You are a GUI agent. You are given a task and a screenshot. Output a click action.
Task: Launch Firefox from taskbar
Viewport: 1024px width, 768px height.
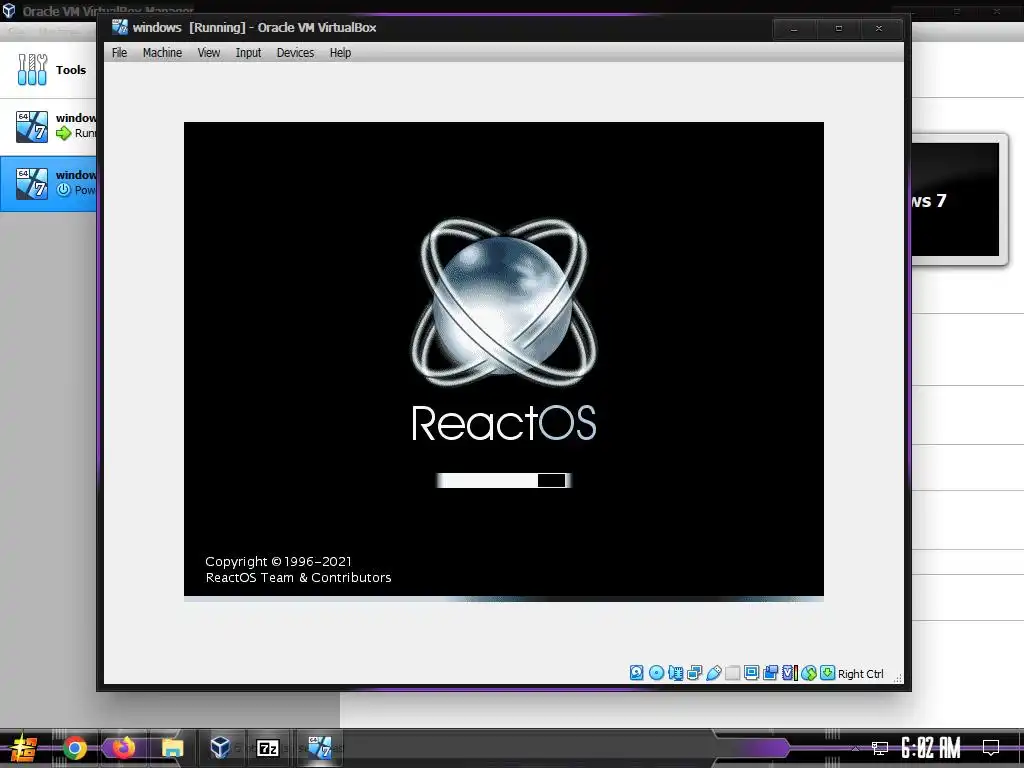point(123,748)
